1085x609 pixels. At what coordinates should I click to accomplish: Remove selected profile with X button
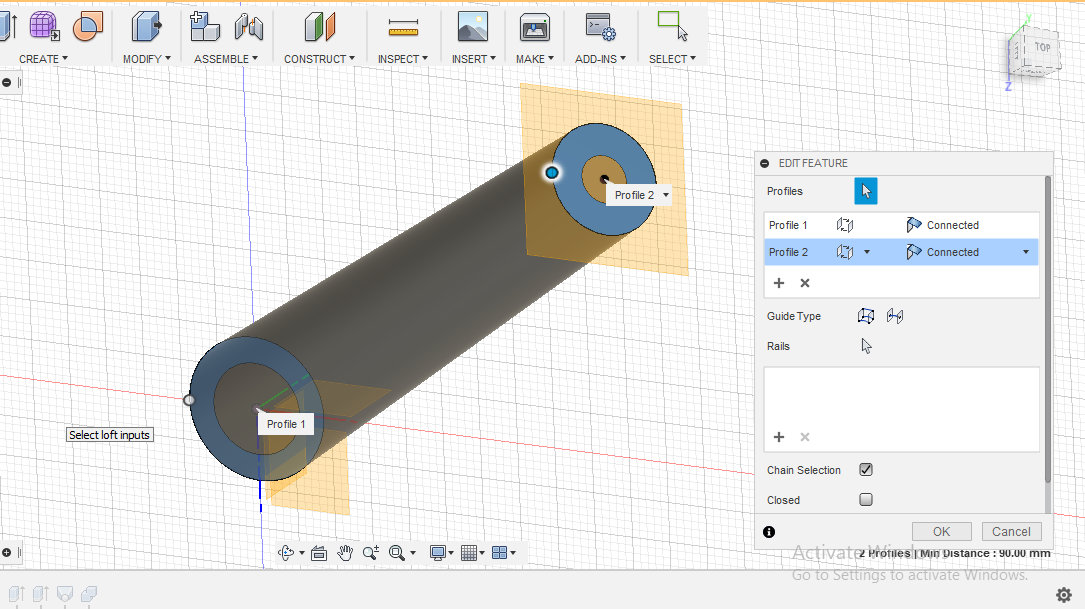(x=805, y=283)
